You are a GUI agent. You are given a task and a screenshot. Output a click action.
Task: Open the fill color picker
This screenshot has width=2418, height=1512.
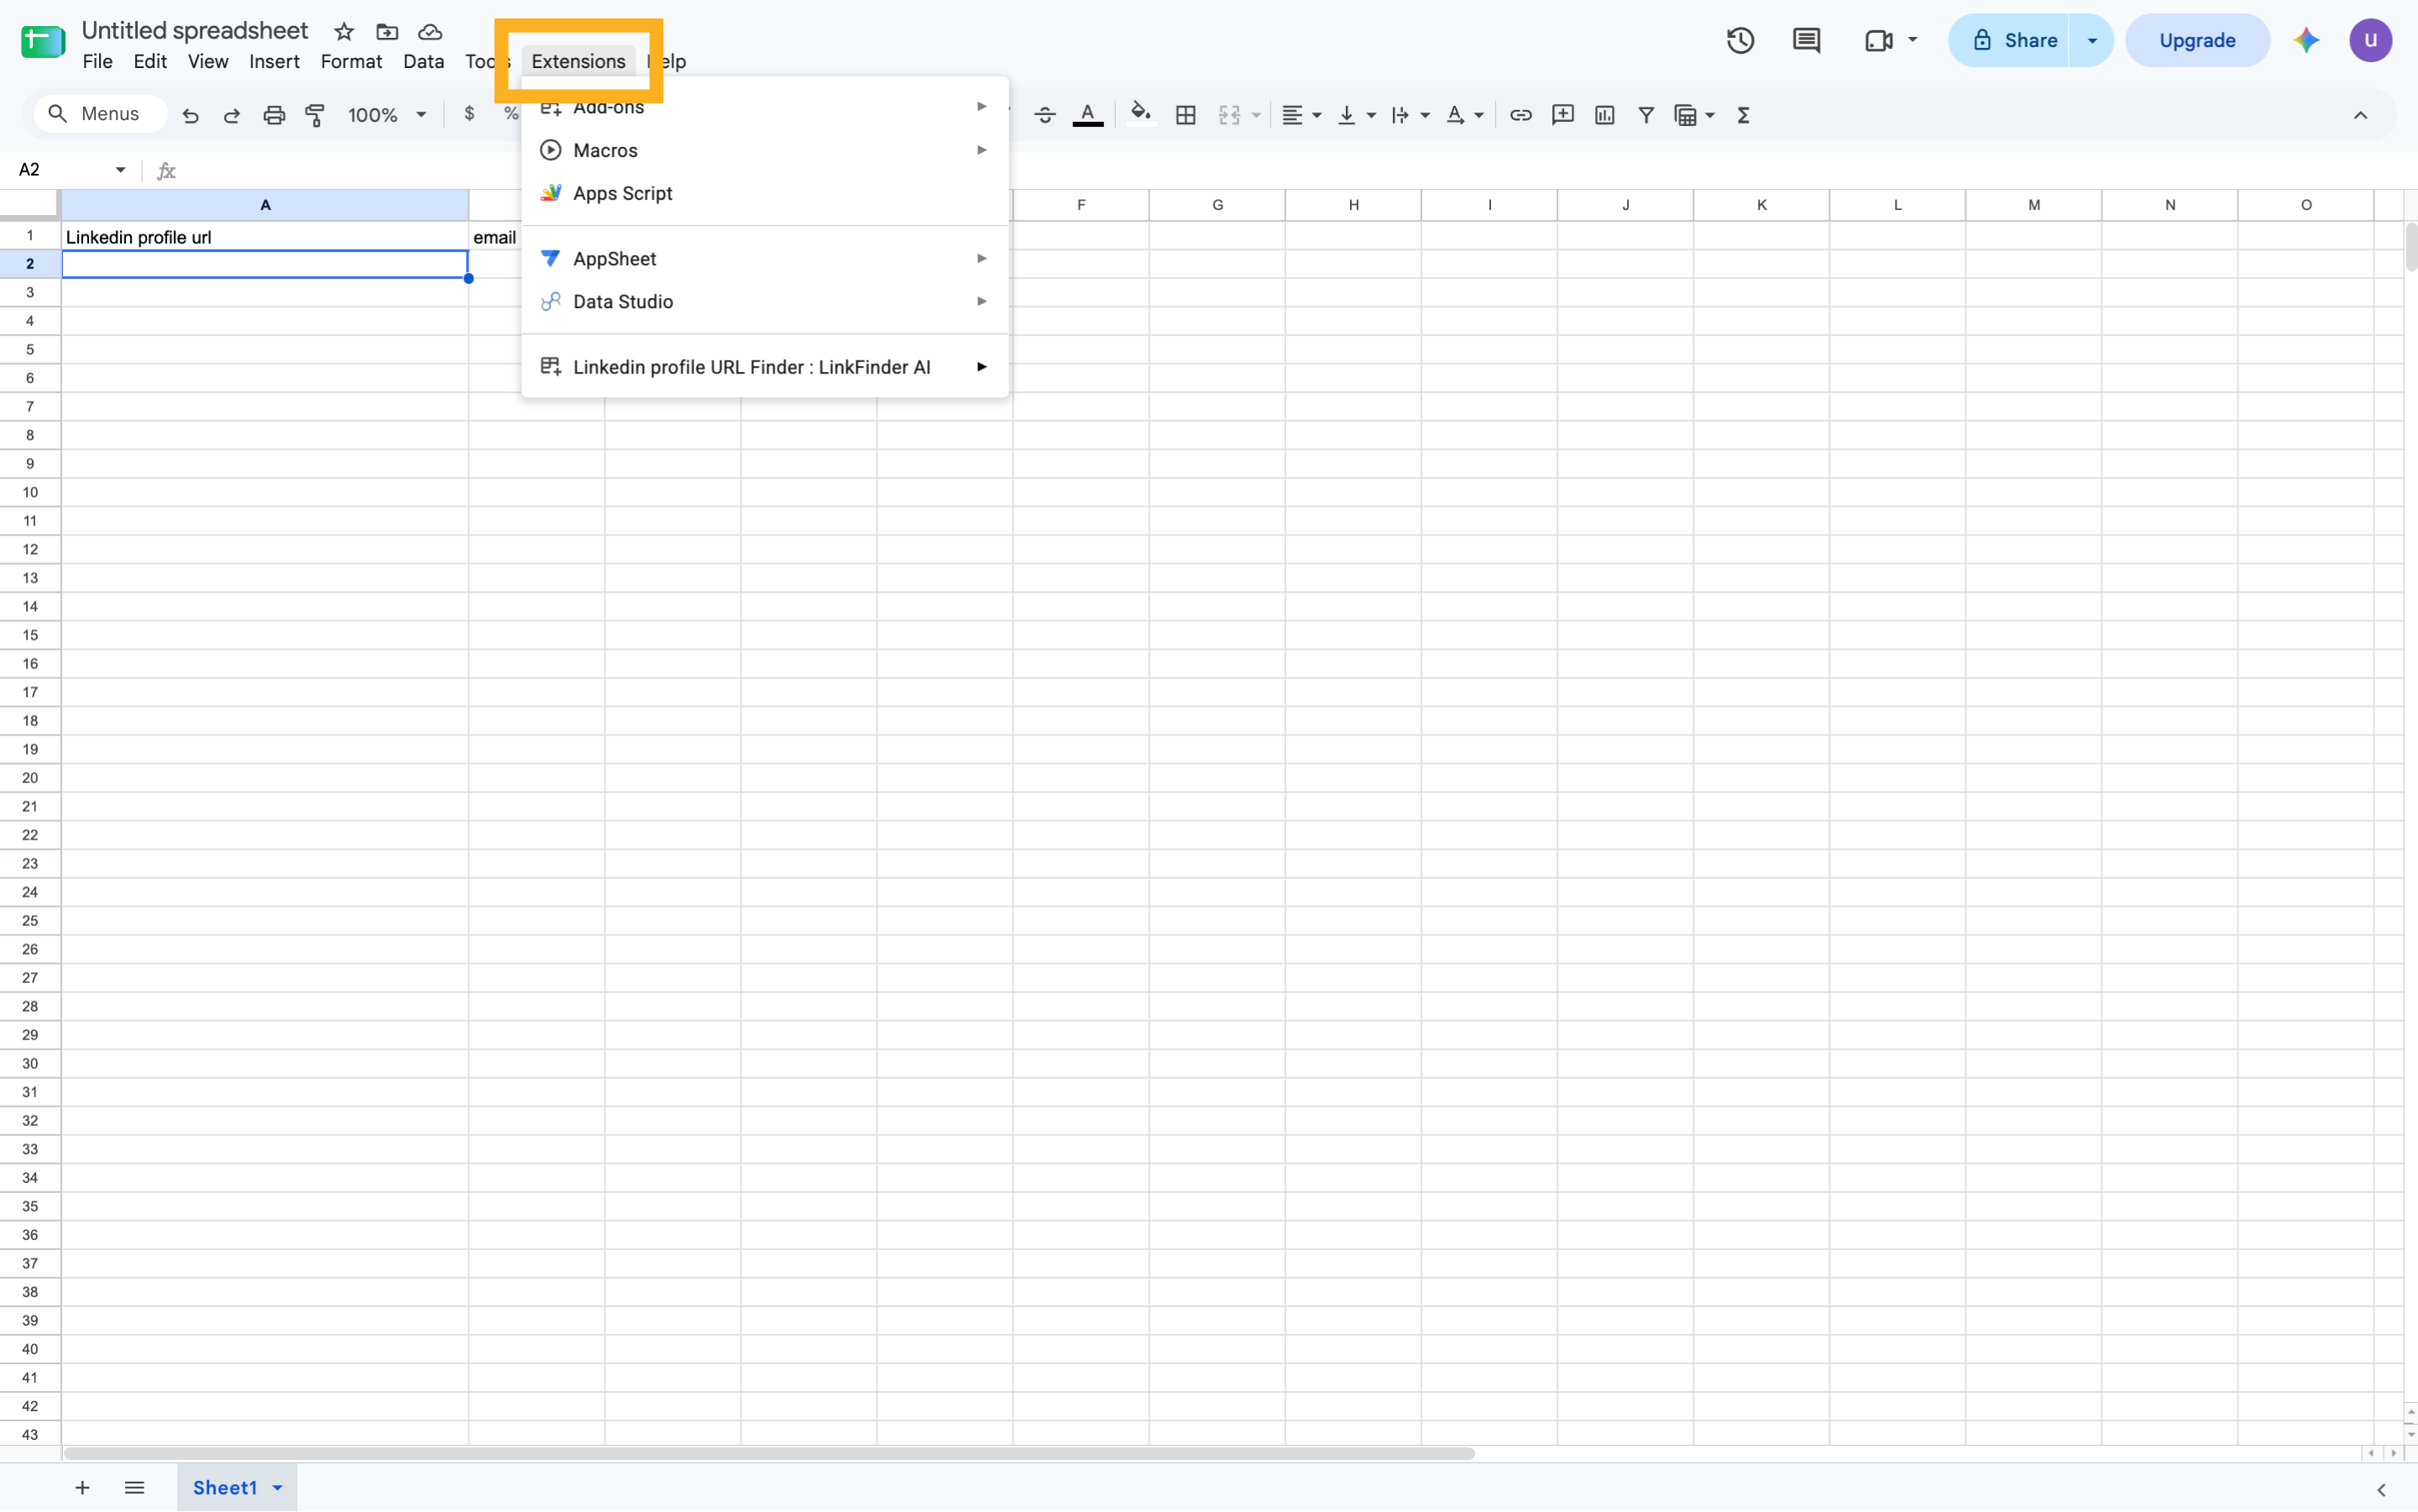click(x=1141, y=114)
